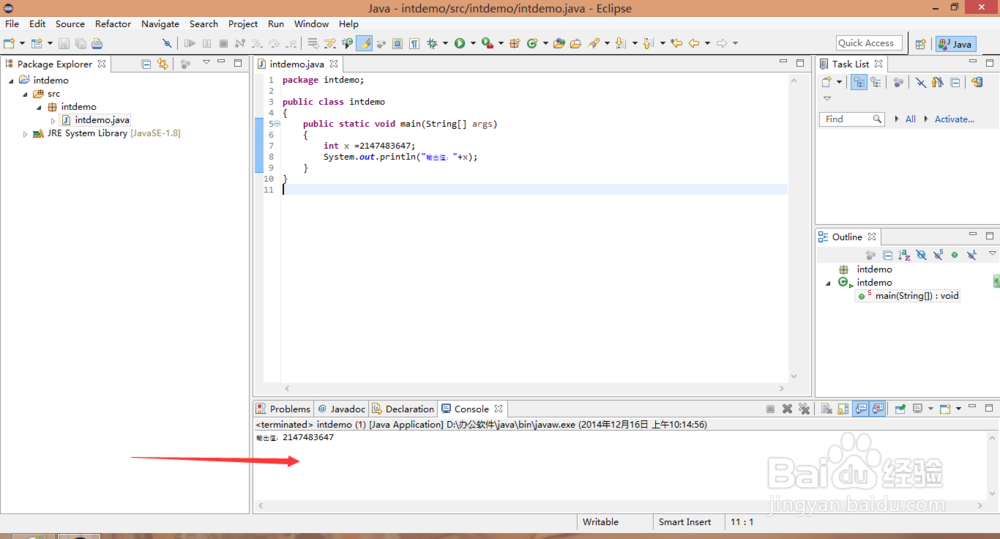
Task: Click the All link in Task List
Action: [910, 119]
